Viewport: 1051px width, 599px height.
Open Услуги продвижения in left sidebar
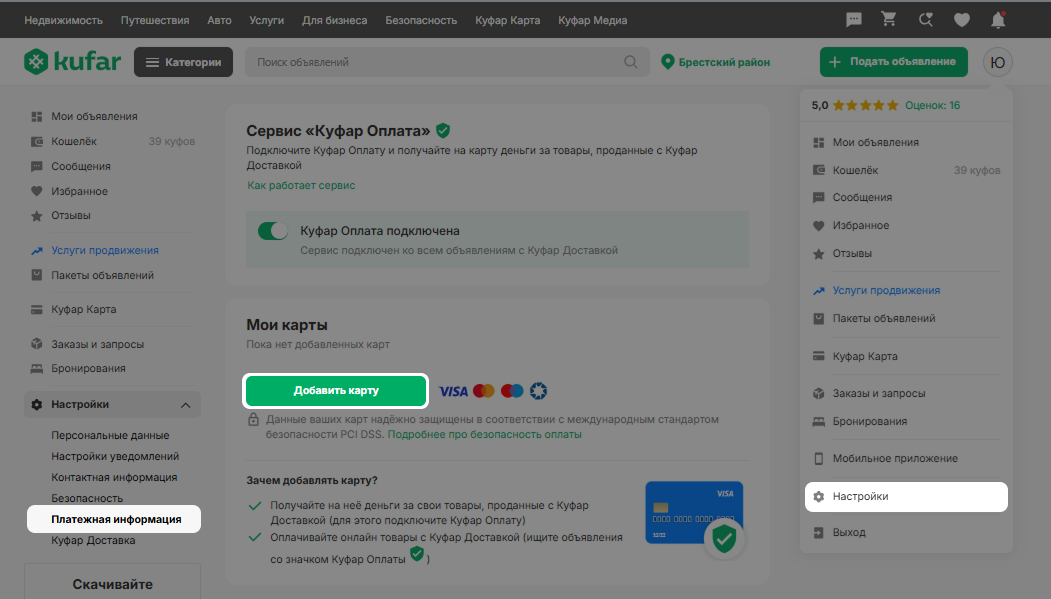105,250
